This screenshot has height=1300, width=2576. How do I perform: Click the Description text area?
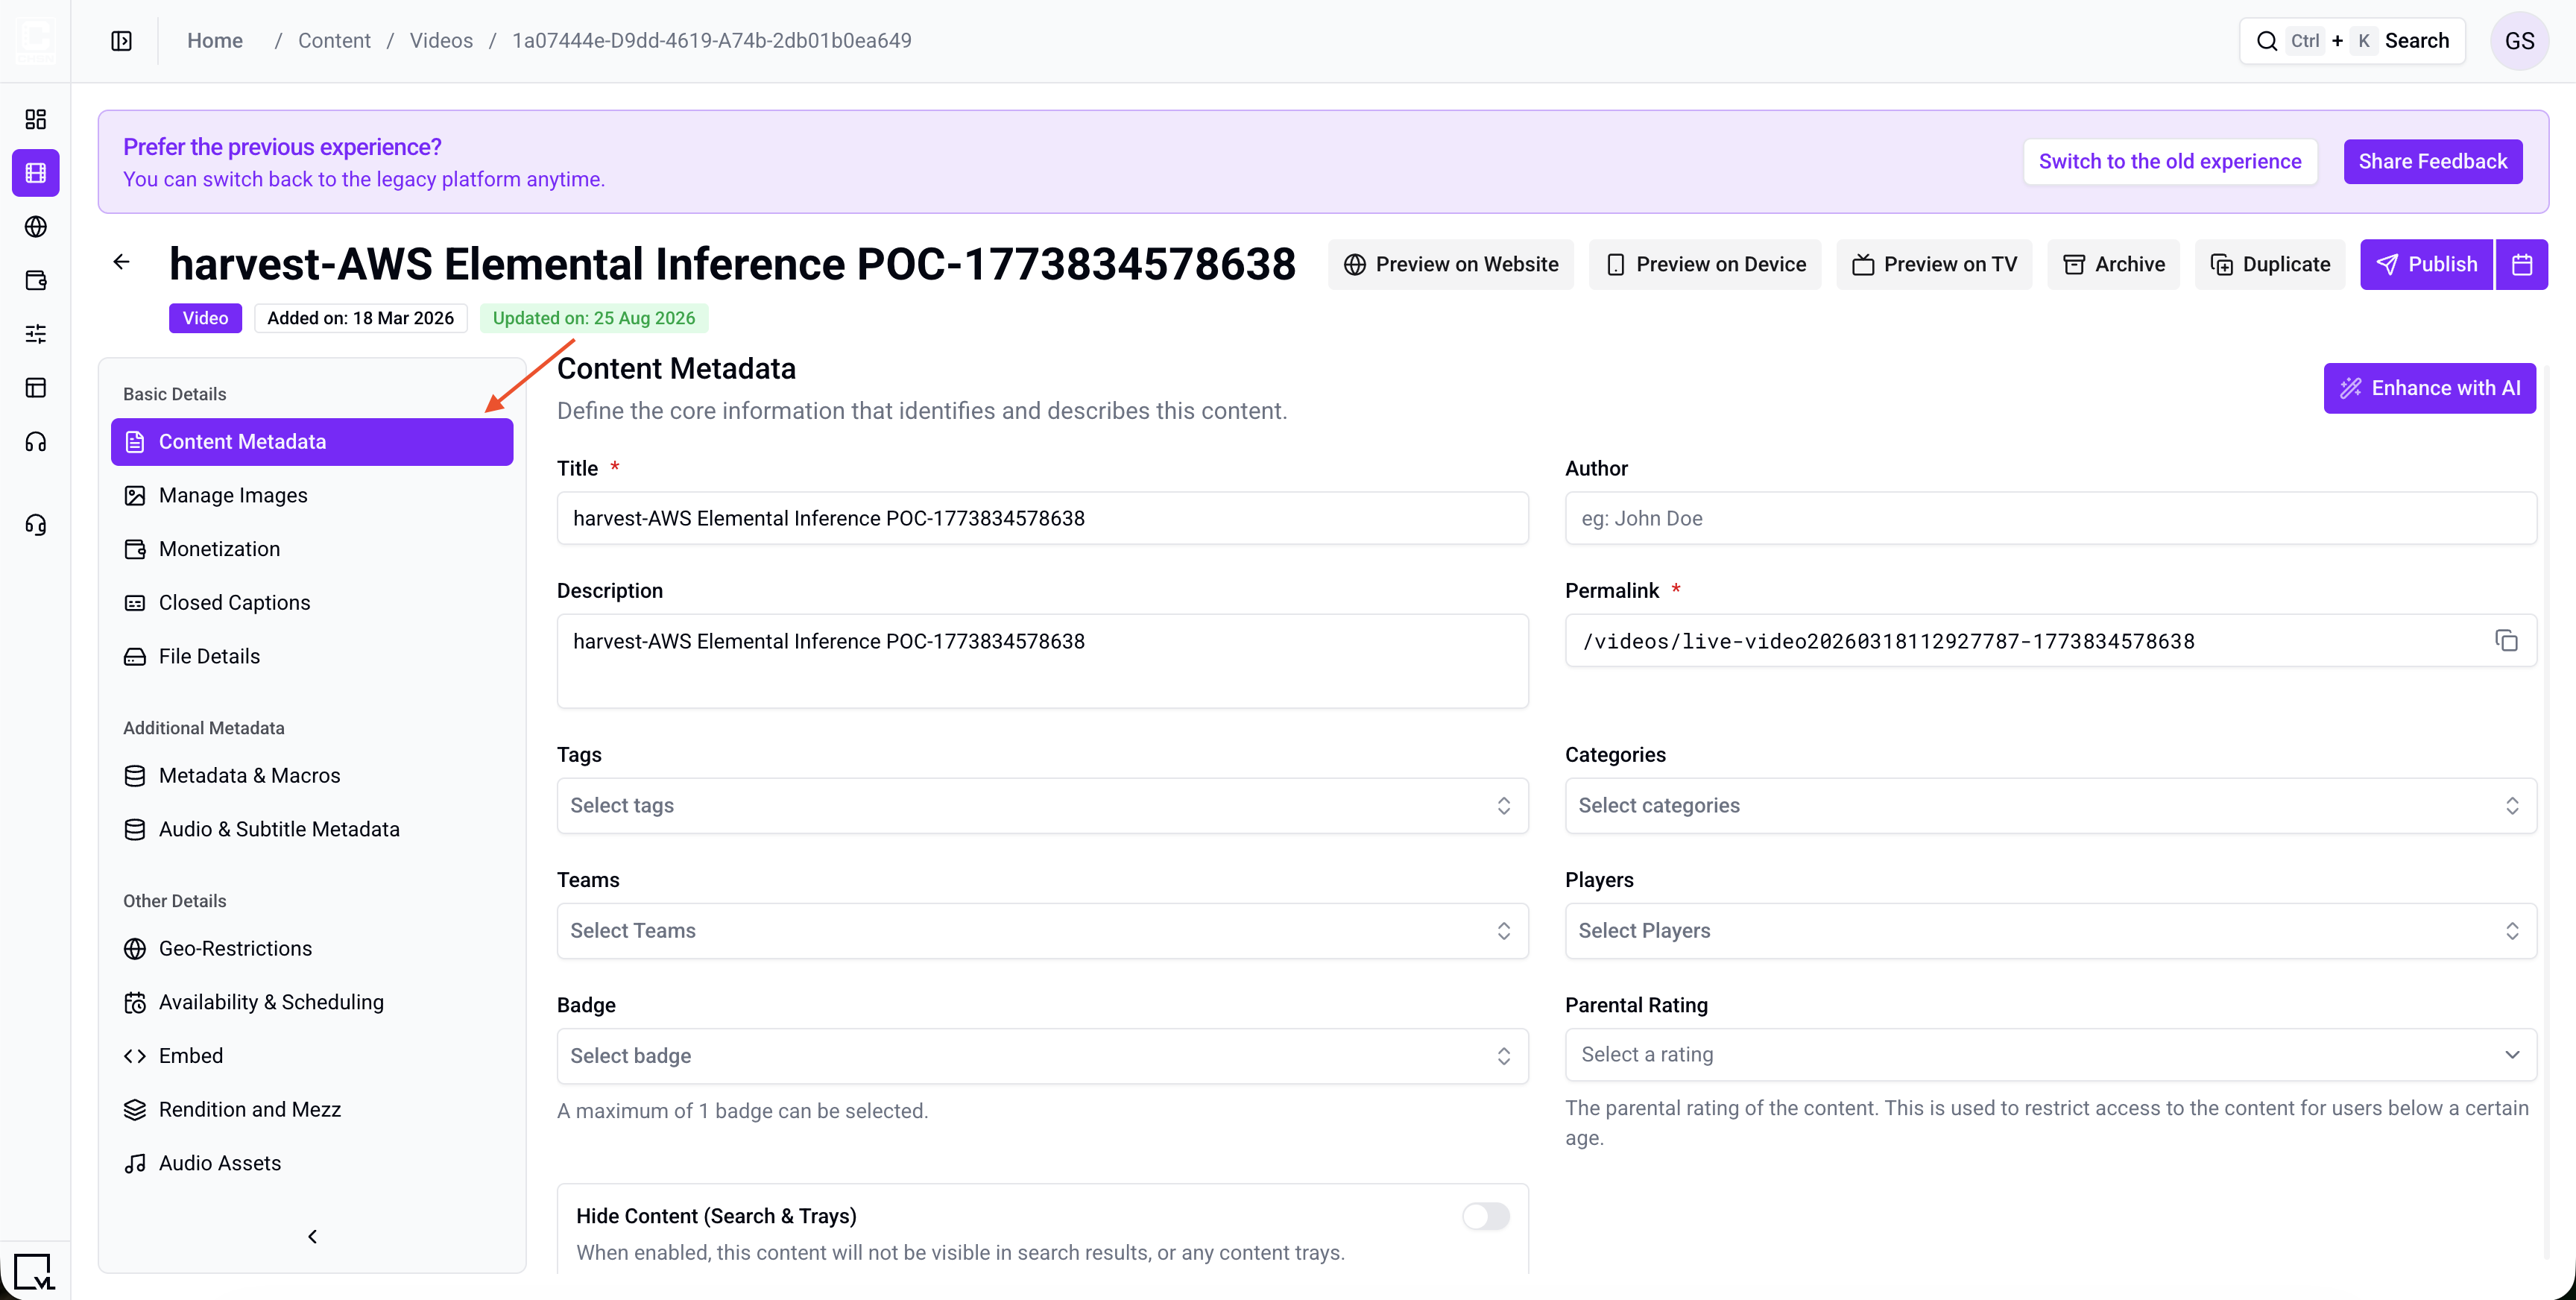[x=1042, y=661]
